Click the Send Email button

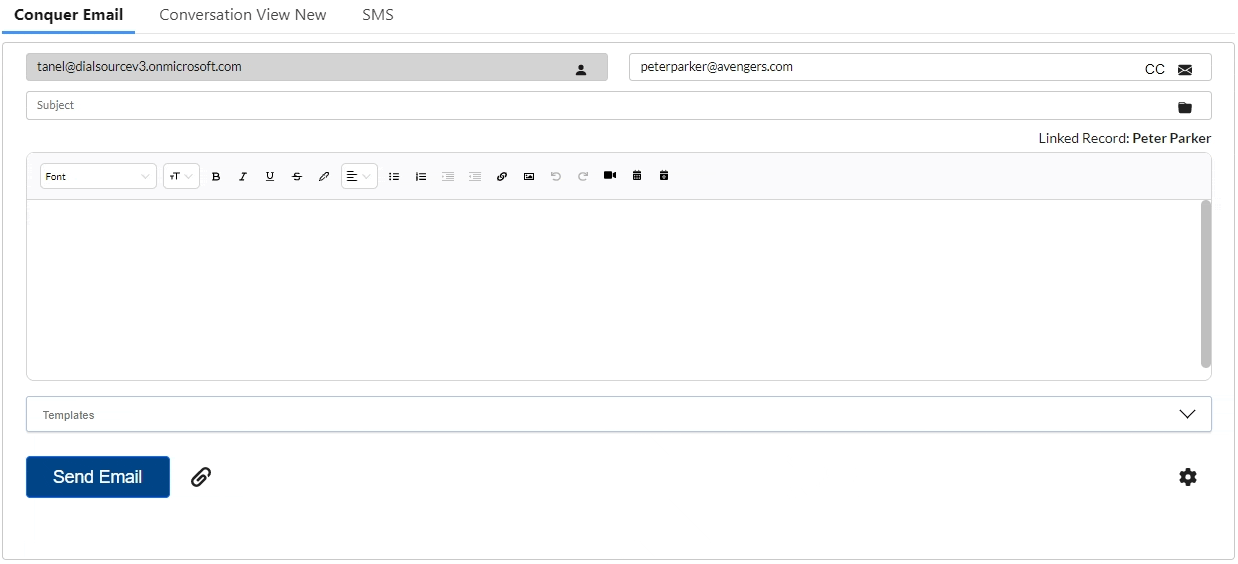98,477
